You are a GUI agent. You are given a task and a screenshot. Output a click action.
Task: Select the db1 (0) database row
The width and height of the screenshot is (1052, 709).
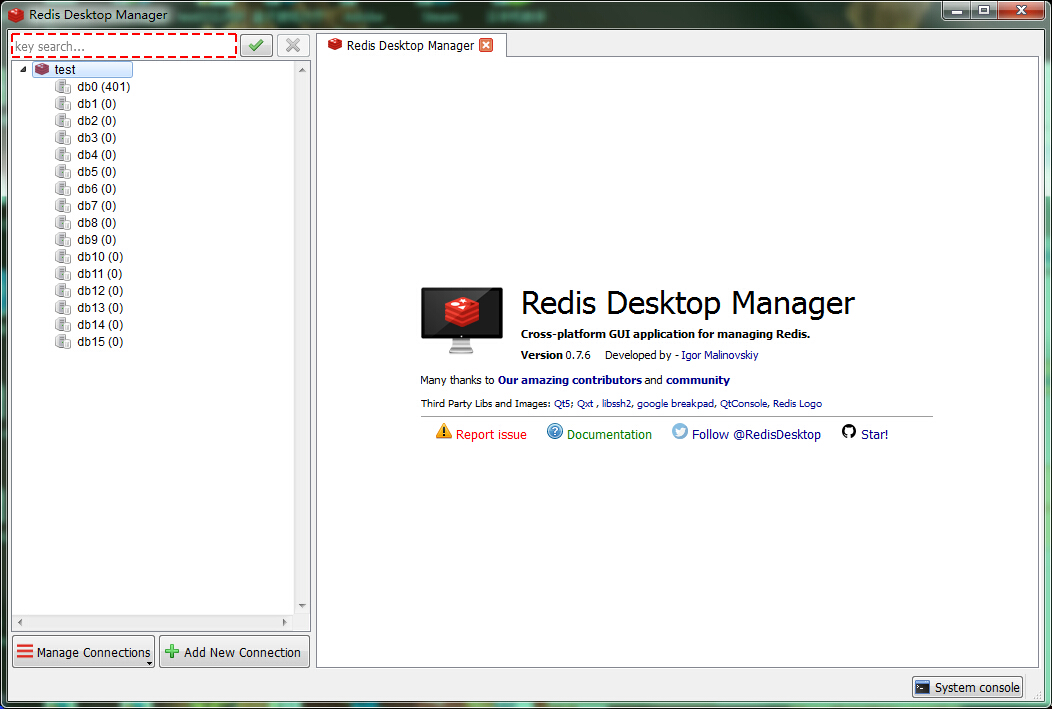(97, 103)
